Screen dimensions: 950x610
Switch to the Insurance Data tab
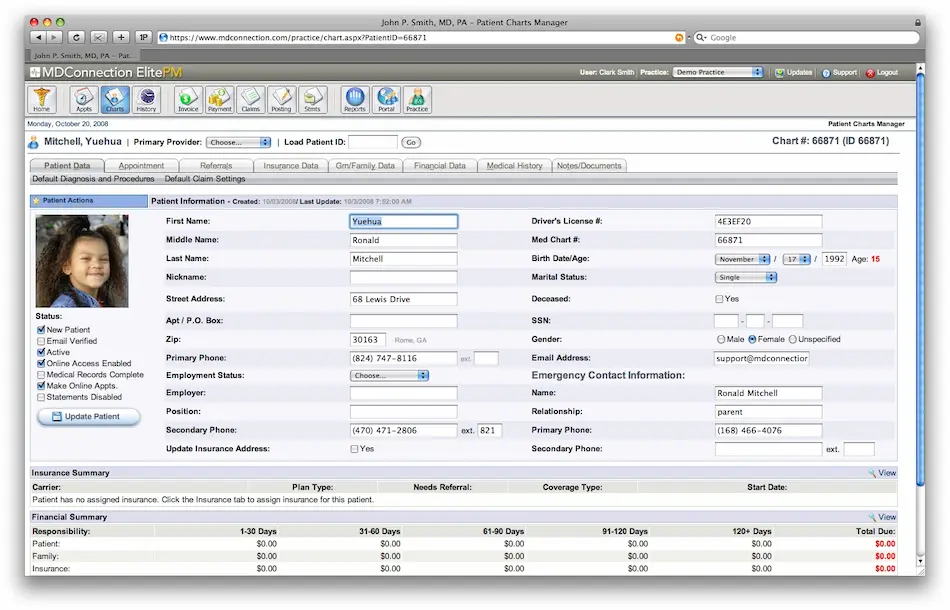[x=290, y=165]
